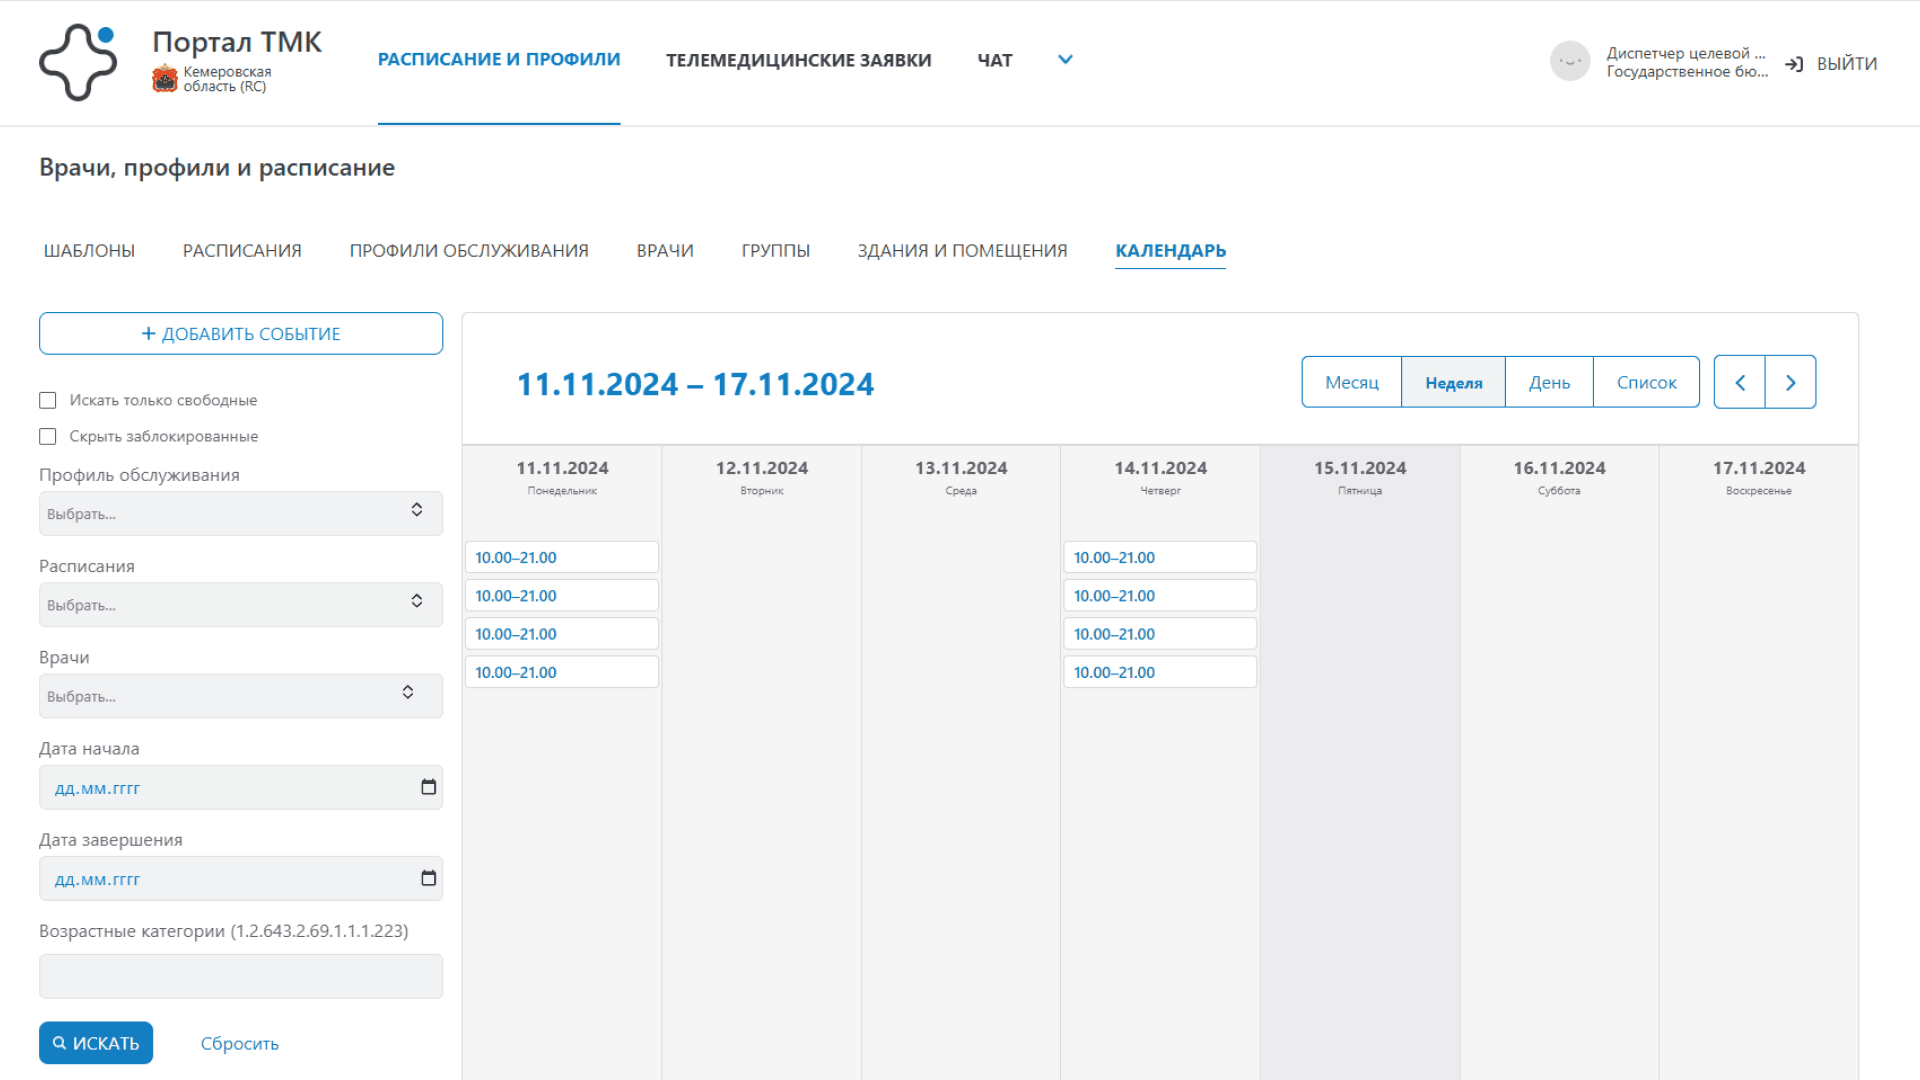The height and width of the screenshot is (1080, 1920).
Task: Click the Портал ТМК cross logo
Action: (78, 62)
